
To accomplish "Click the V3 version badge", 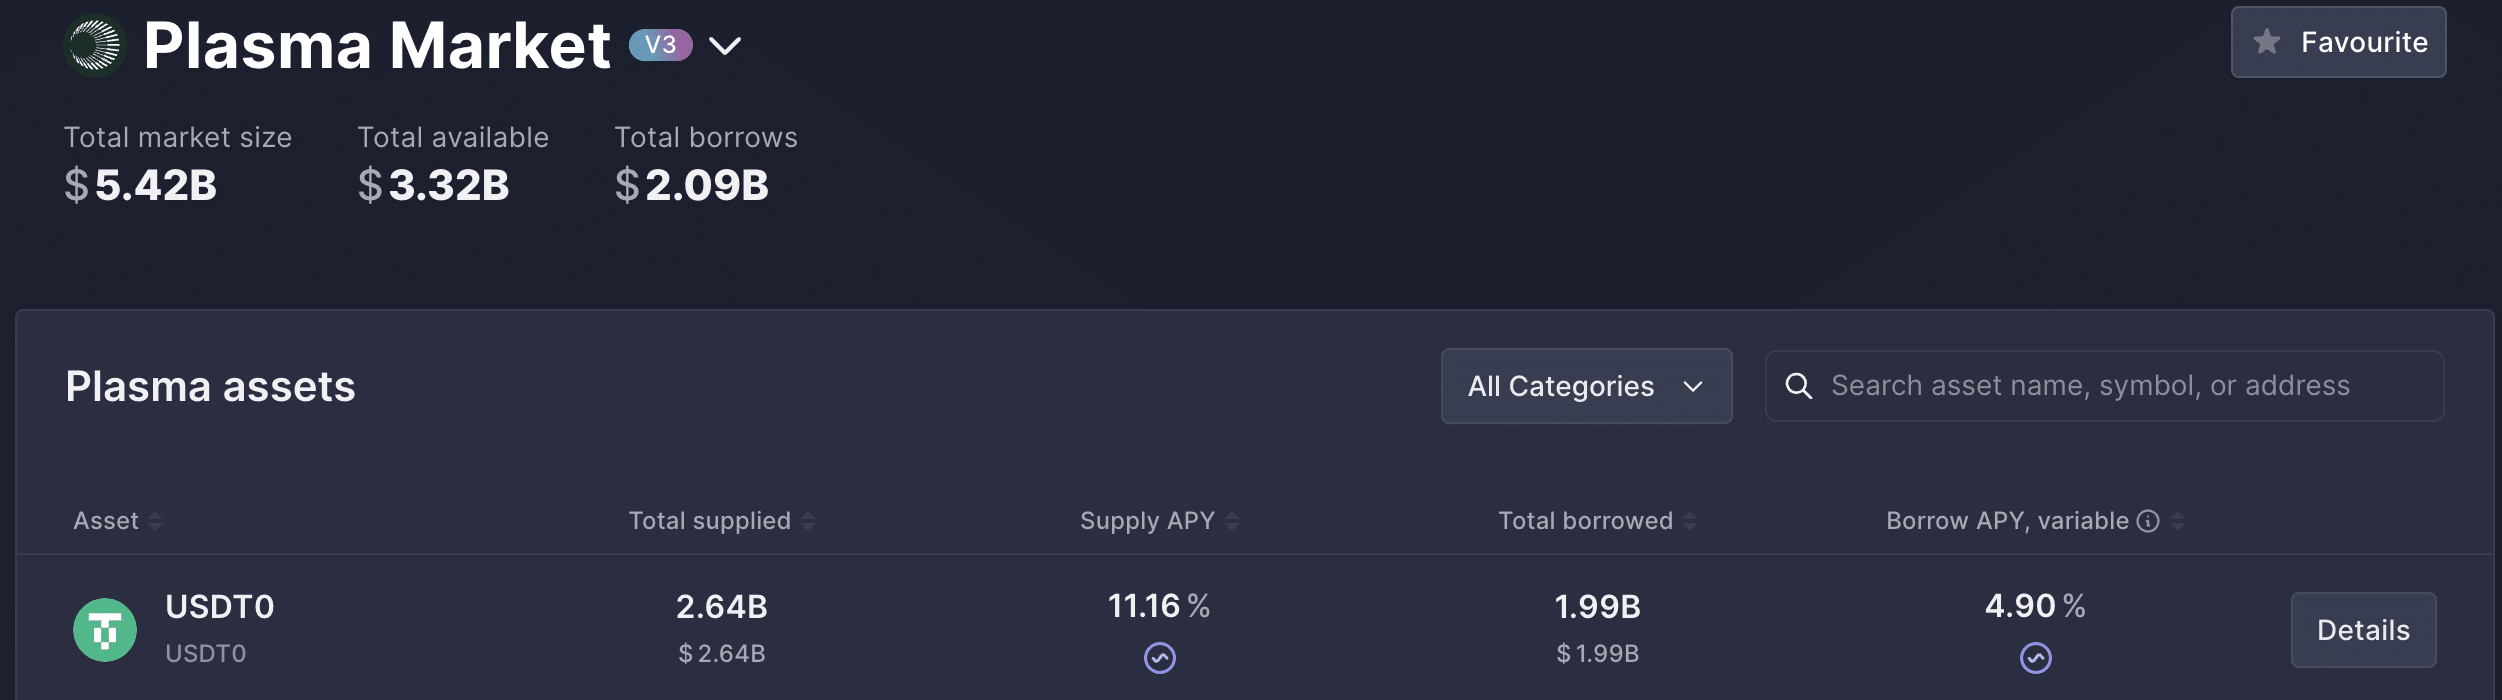I will coord(660,45).
